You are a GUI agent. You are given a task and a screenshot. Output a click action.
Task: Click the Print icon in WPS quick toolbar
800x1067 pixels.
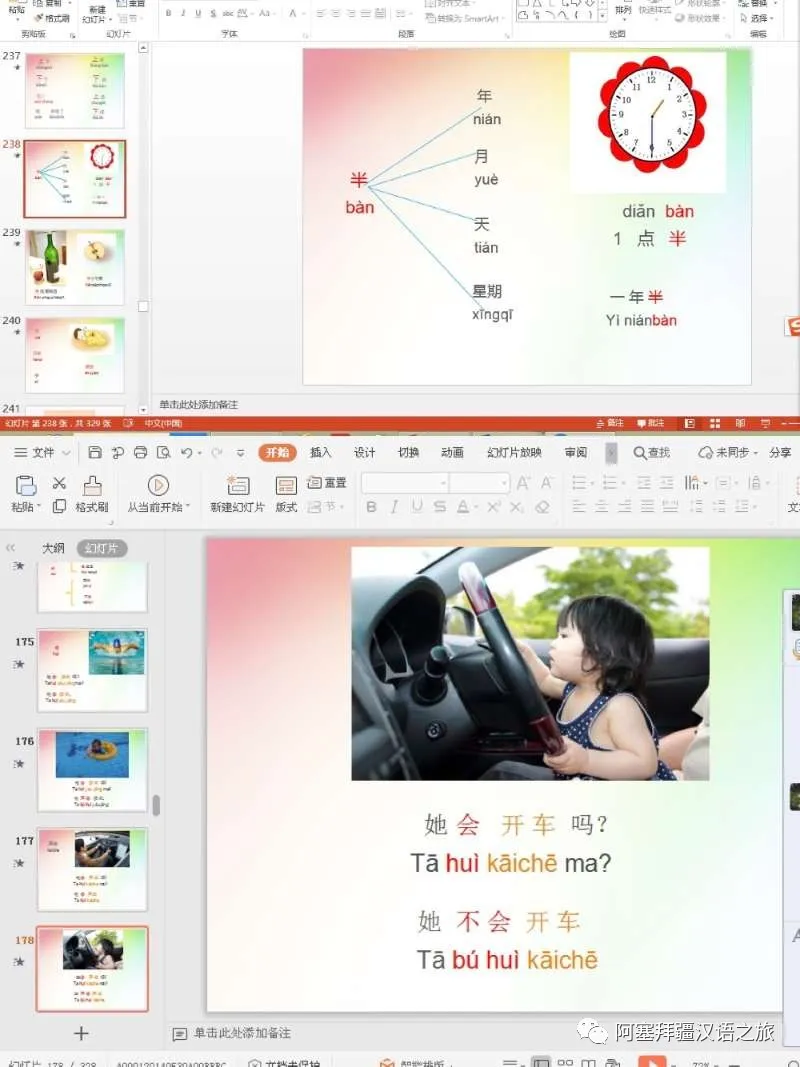(141, 453)
